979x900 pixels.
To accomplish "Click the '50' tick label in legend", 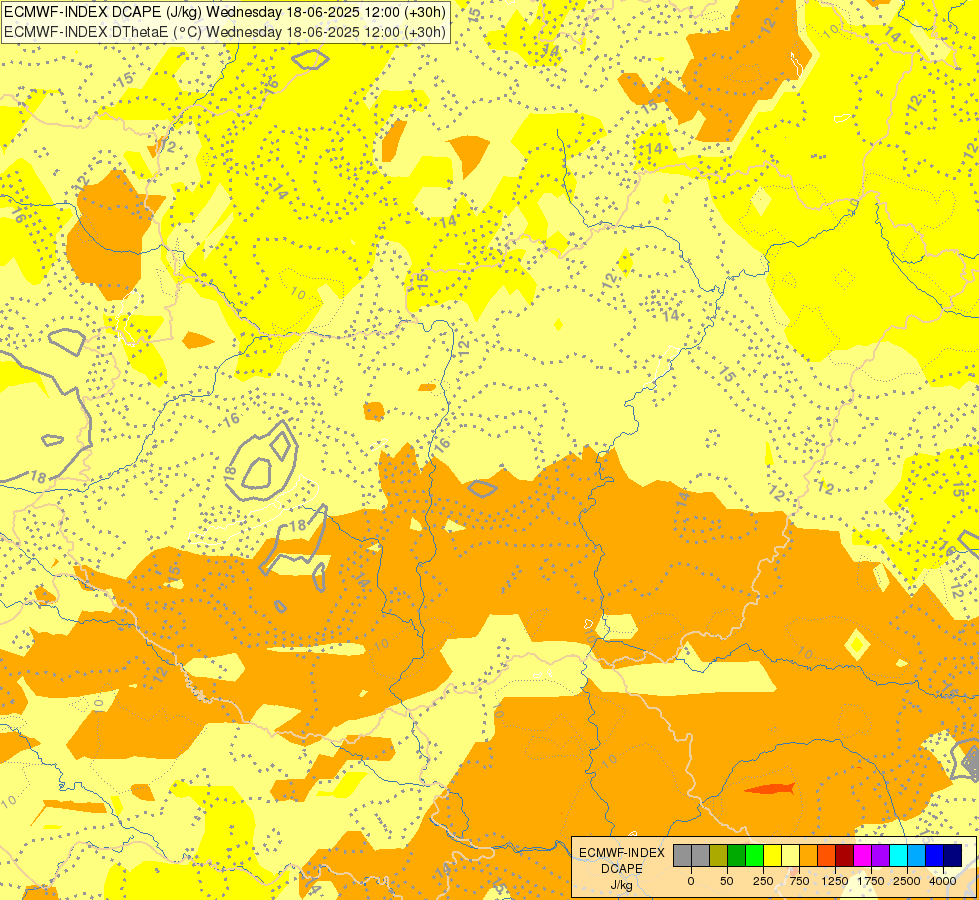I will pyautogui.click(x=727, y=881).
